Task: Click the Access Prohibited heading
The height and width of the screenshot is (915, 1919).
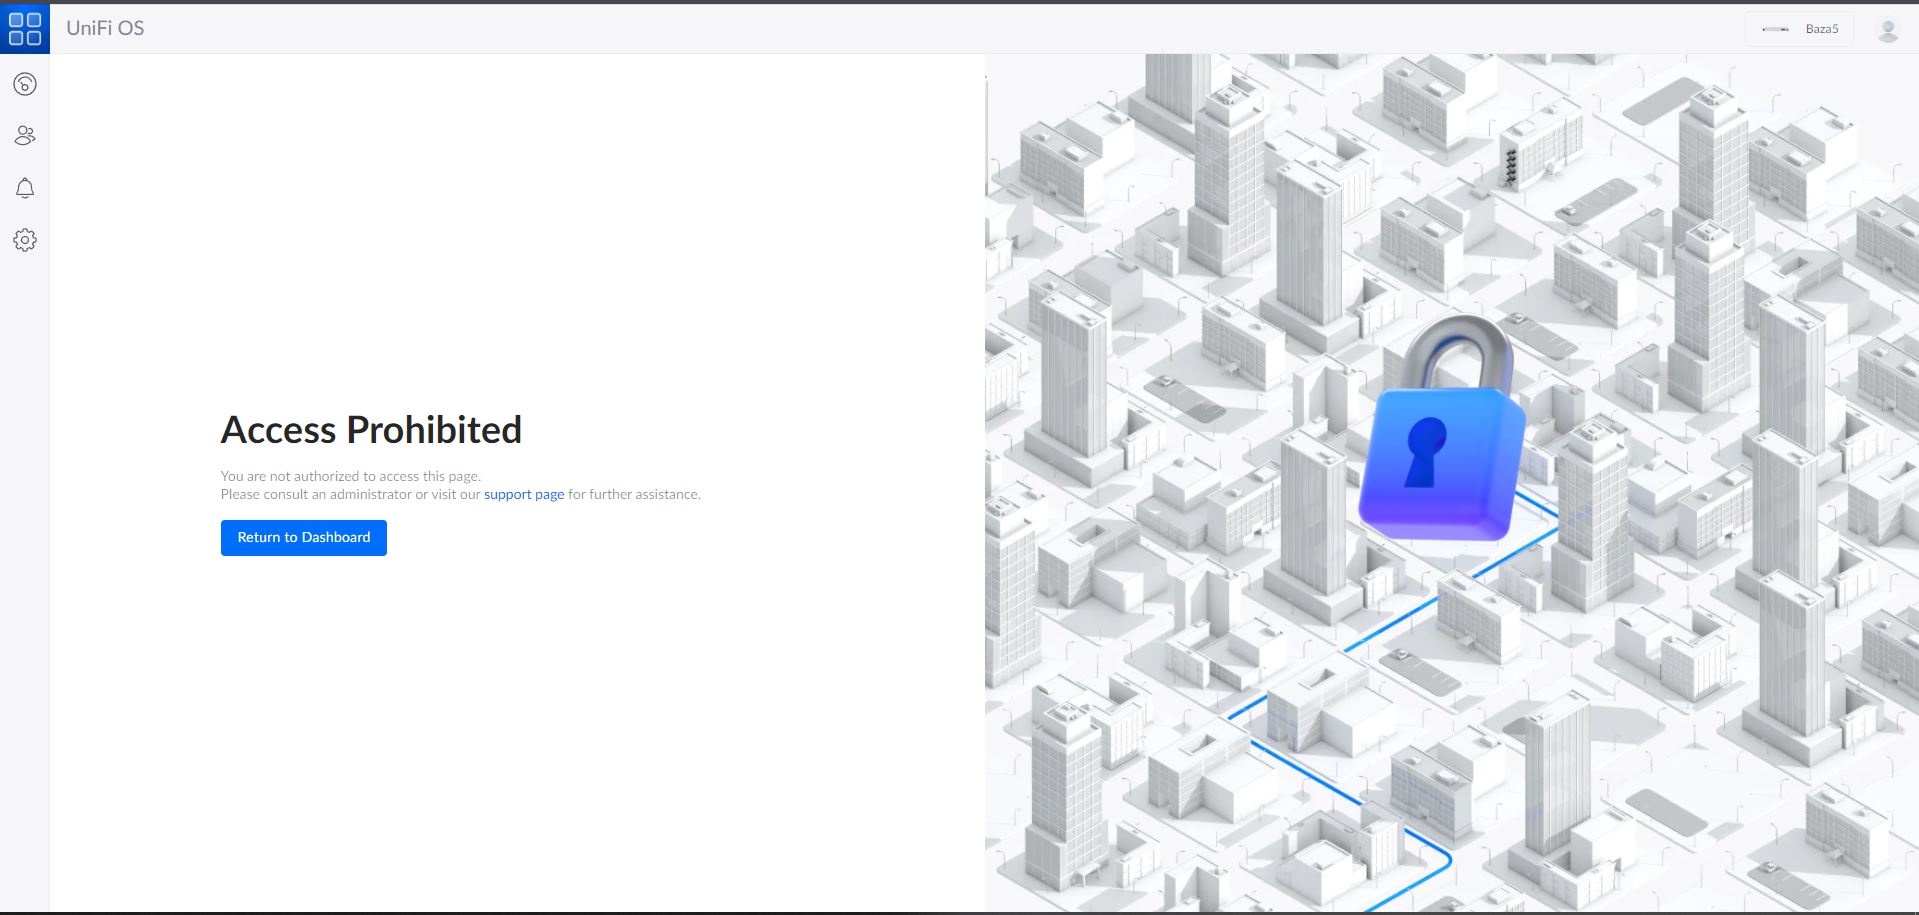Action: [371, 430]
